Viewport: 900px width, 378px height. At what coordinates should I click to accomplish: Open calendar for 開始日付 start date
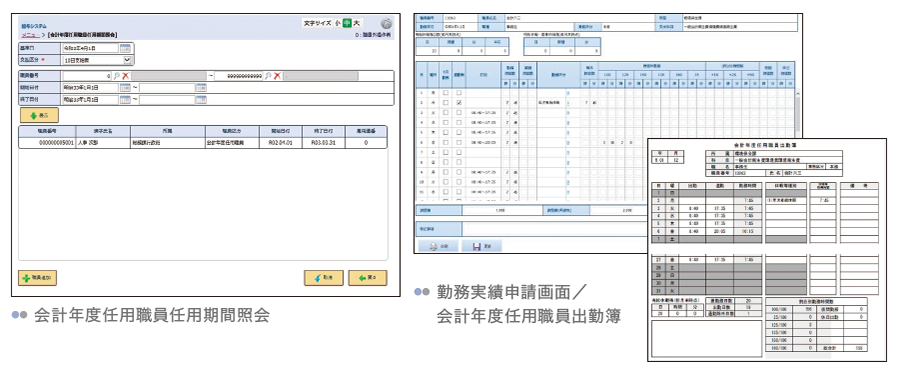pos(125,88)
